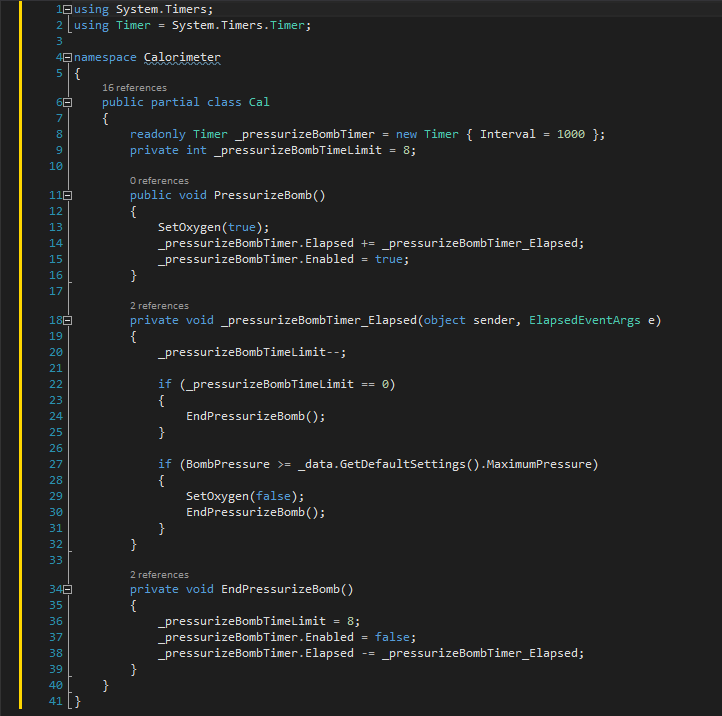The width and height of the screenshot is (722, 716).
Task: Open the '16 references' CodeLens link
Action: (134, 87)
